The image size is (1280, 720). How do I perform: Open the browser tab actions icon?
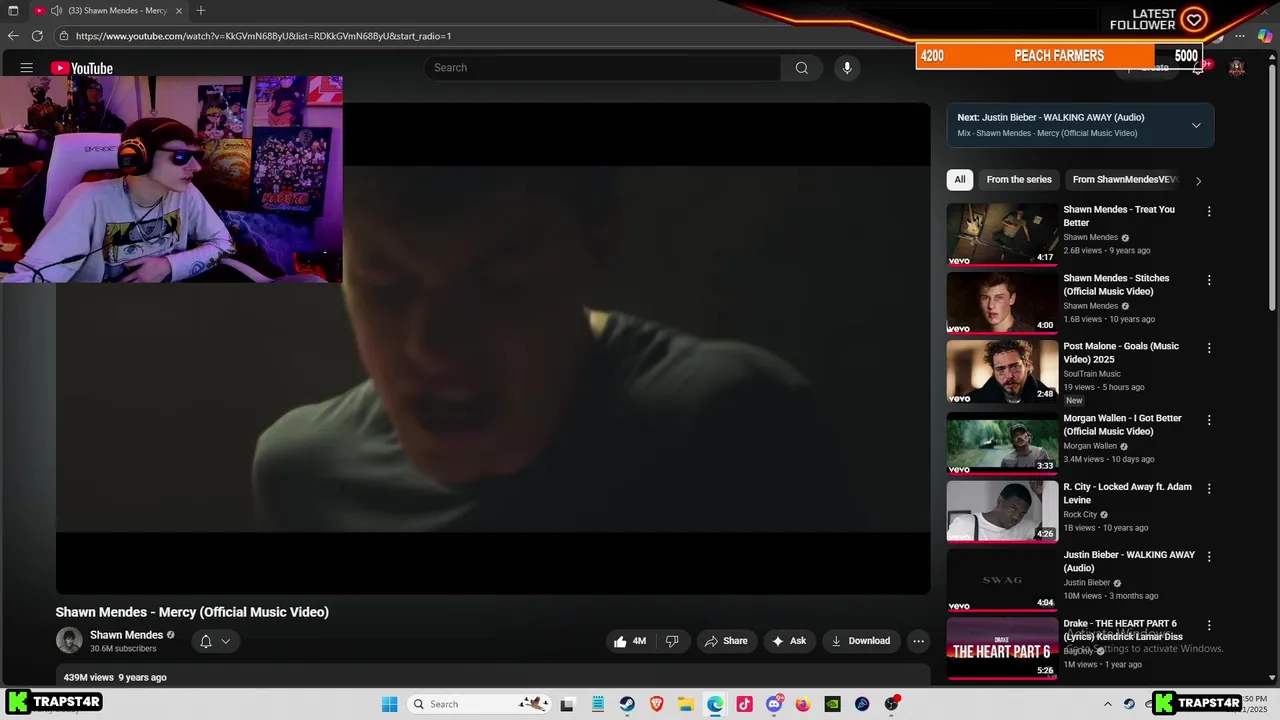[x=13, y=10]
